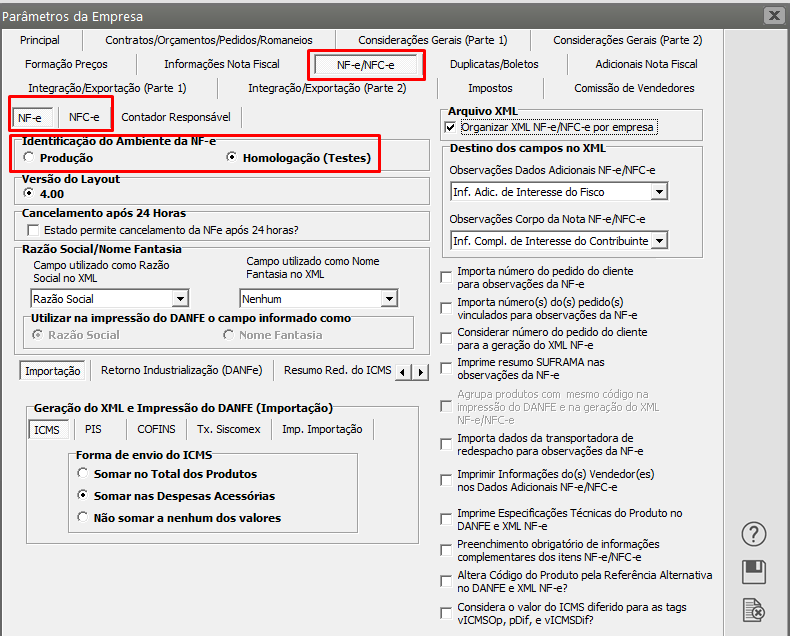Switch to NFC-e sub-tab
The image size is (790, 636).
84,117
